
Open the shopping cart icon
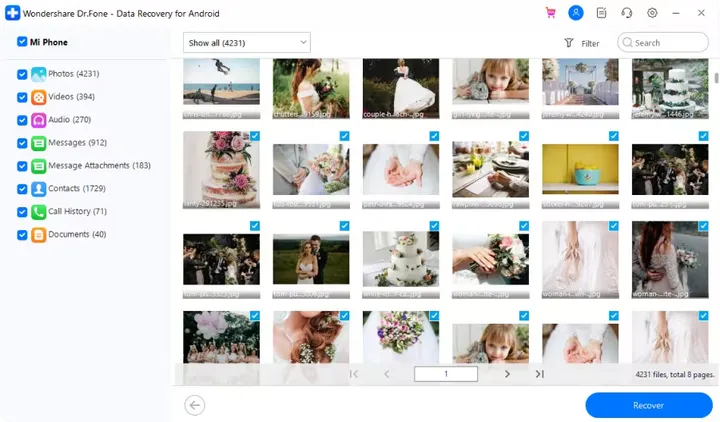(551, 13)
